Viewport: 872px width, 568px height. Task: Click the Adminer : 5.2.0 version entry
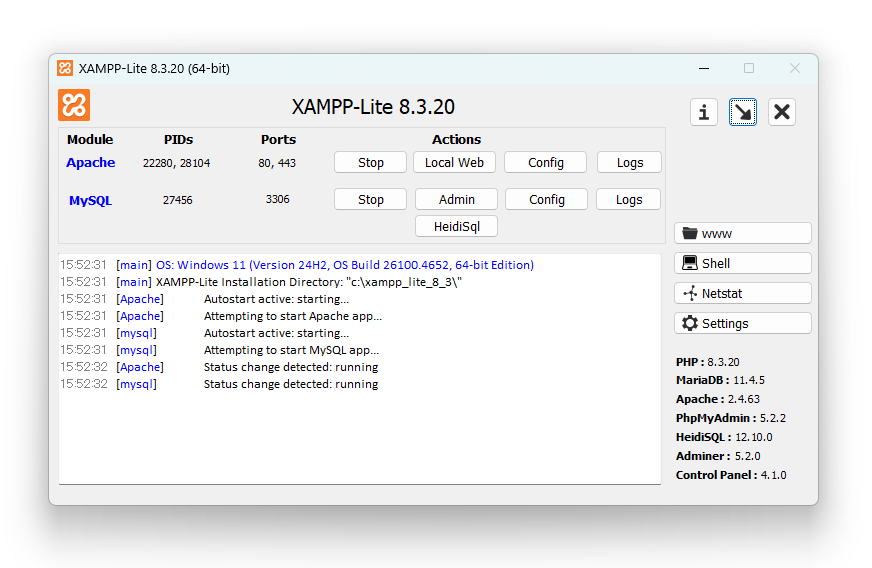718,456
